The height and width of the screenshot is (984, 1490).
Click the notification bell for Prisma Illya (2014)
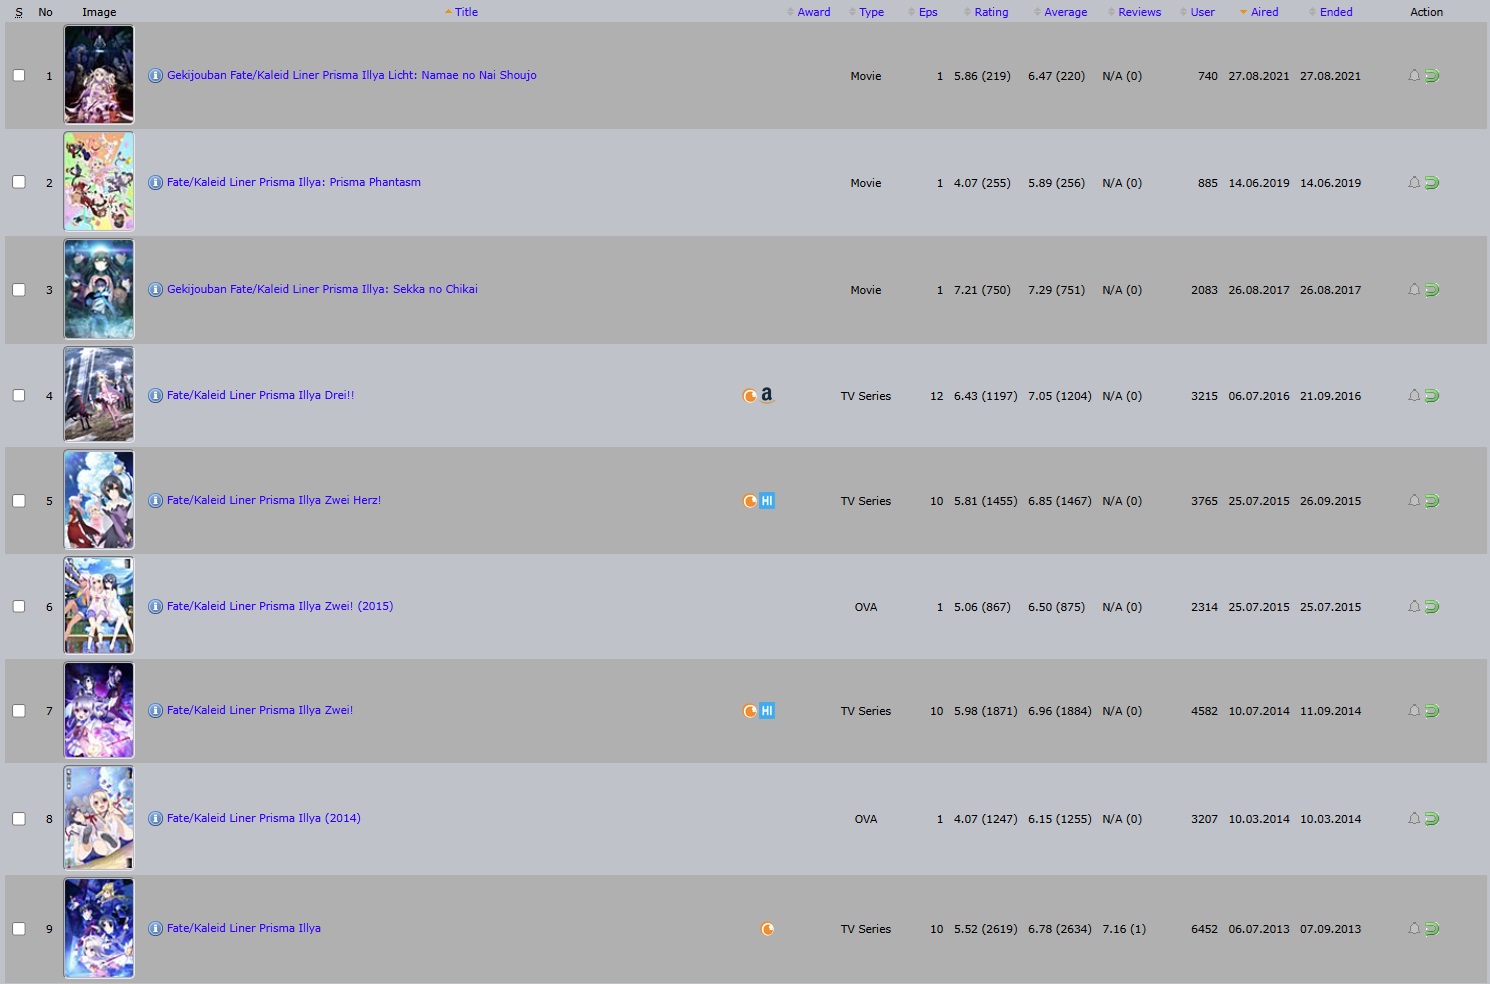click(1414, 819)
